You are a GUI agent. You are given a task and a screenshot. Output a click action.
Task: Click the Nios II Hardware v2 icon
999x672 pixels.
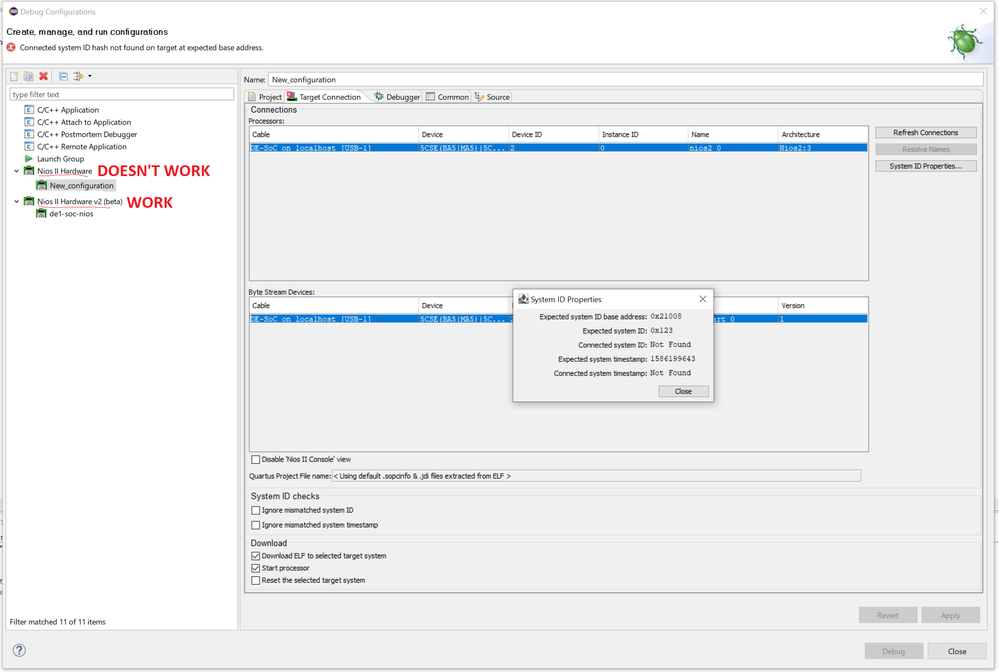click(29, 201)
